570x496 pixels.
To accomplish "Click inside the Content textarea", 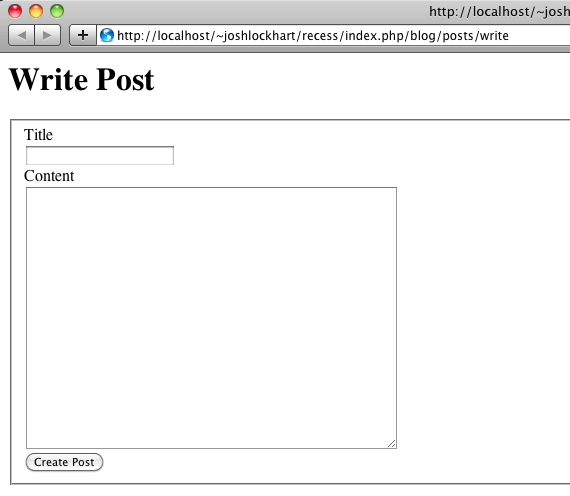I will point(211,318).
